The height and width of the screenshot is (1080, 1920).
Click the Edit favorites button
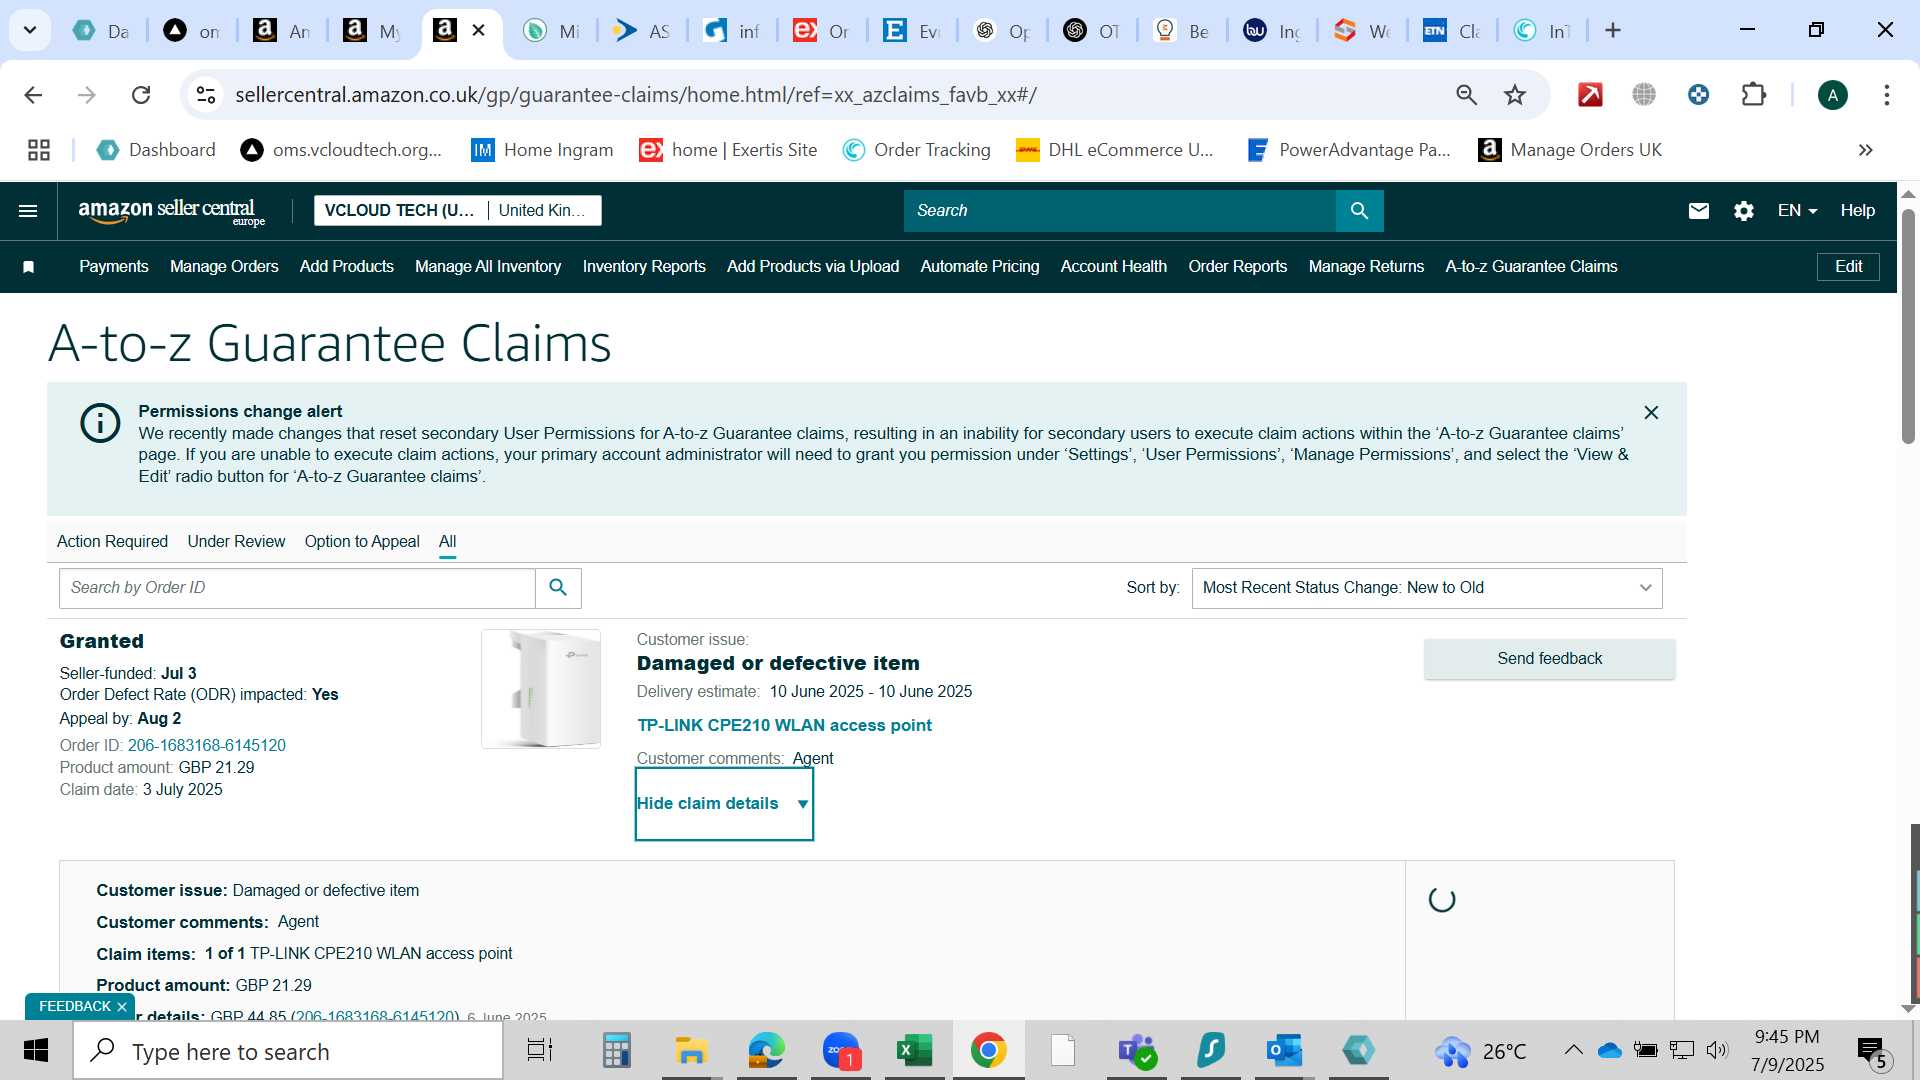coord(1848,267)
